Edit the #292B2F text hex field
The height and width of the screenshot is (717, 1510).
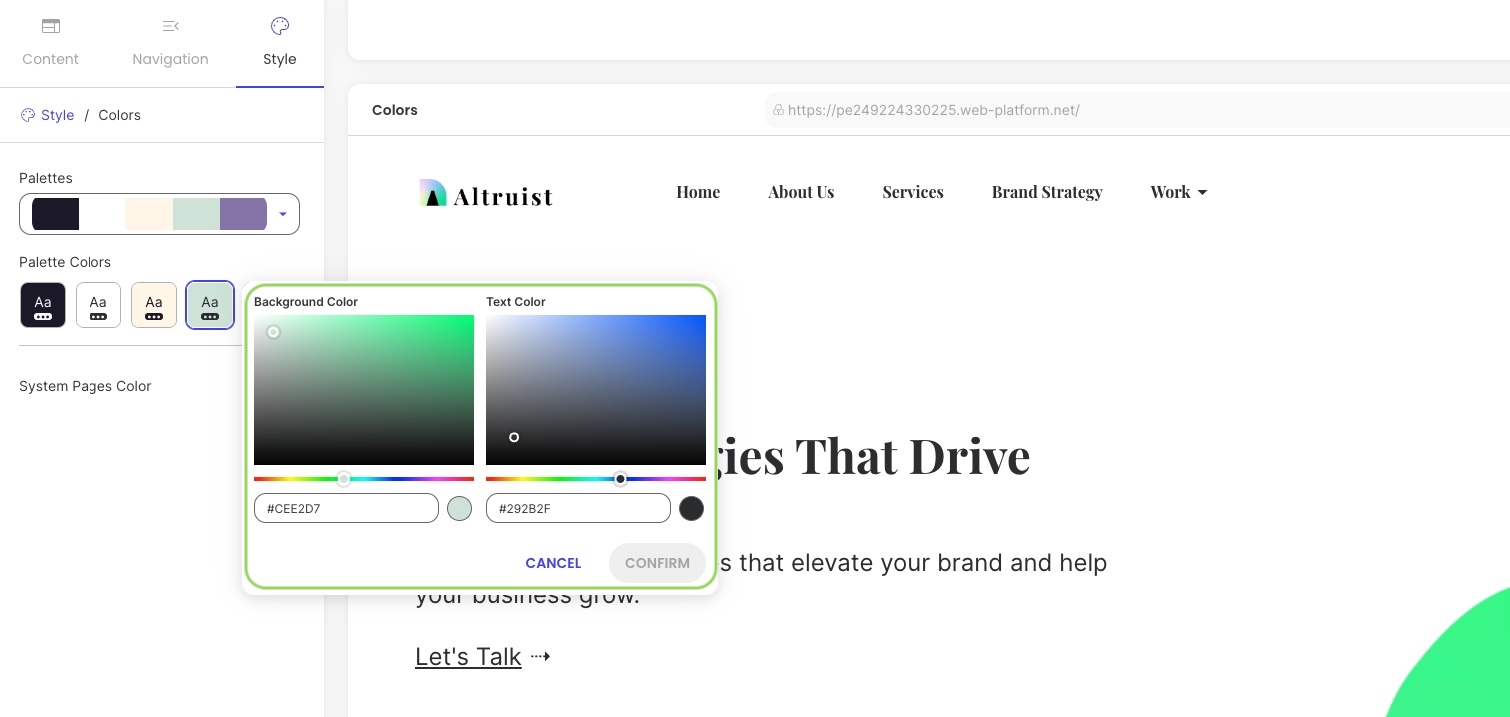[578, 508]
